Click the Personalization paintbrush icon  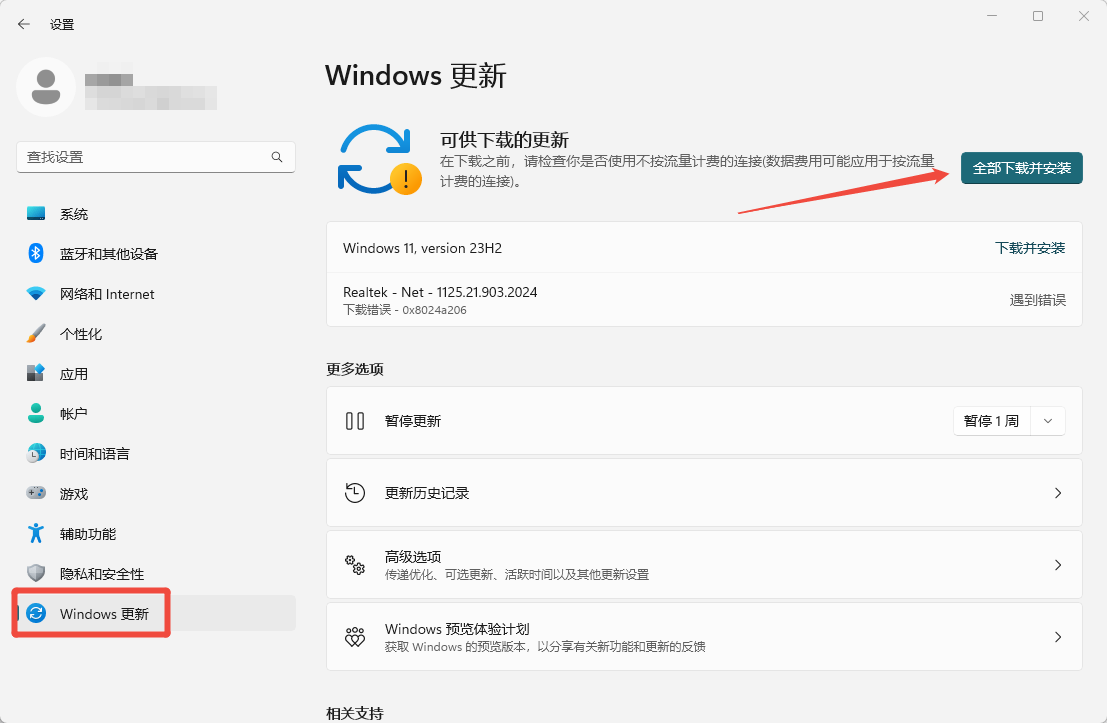click(36, 334)
